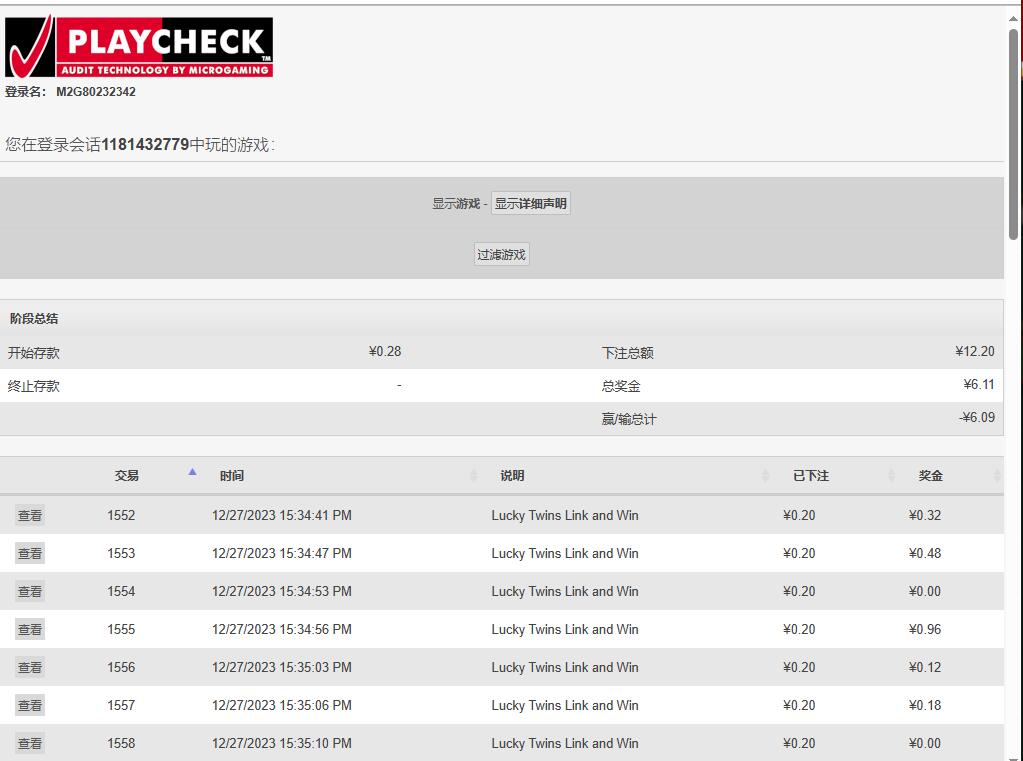
Task: Sort by the 已下注 column sort arrows
Action: (891, 476)
